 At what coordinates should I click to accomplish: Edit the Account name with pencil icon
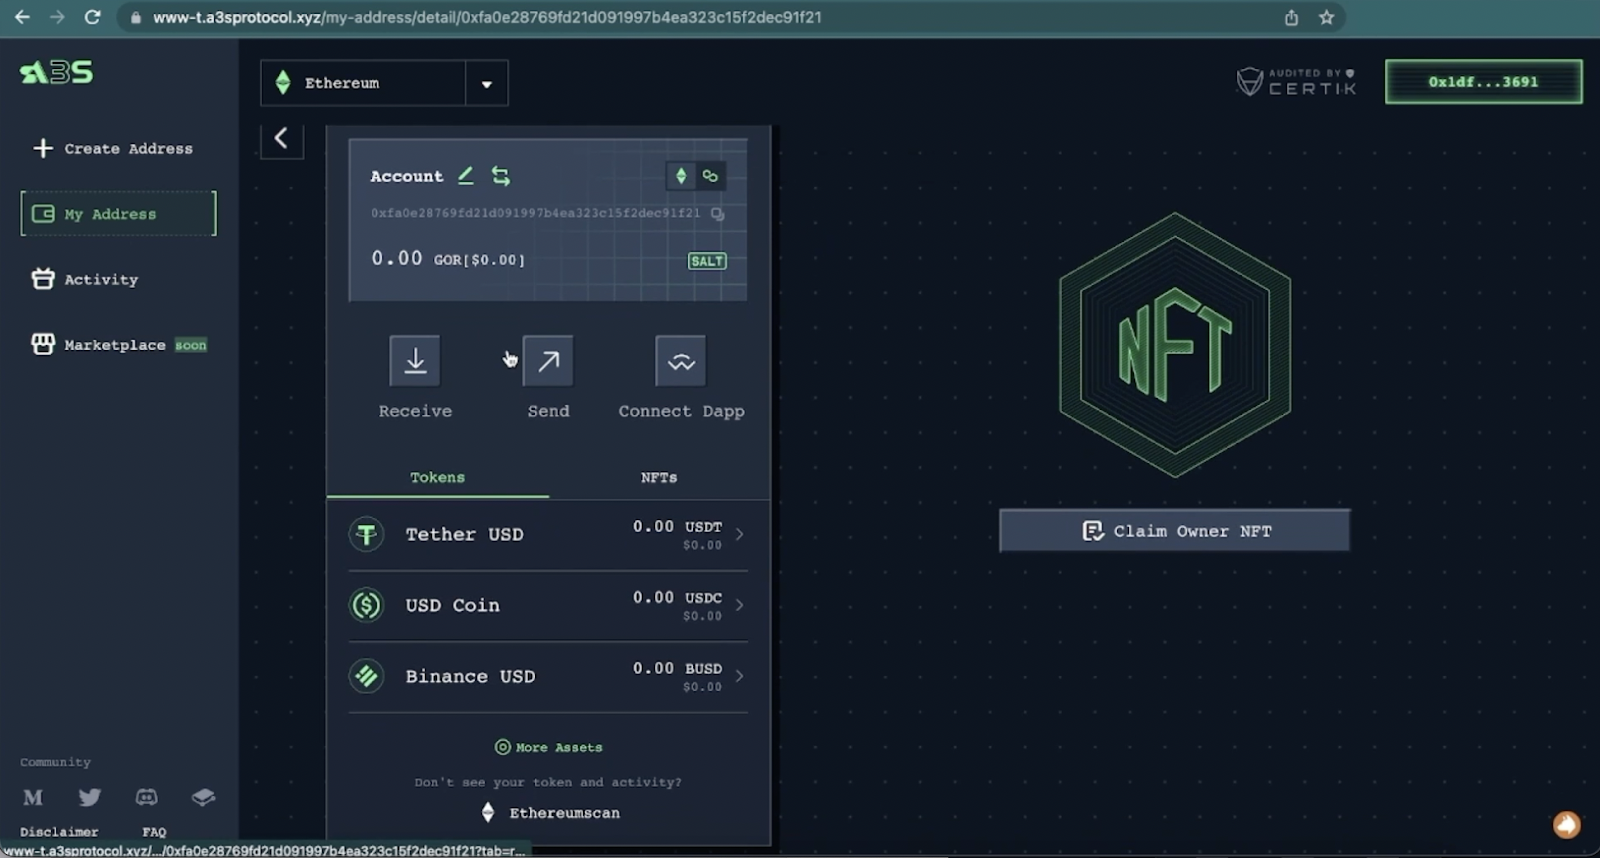click(466, 176)
